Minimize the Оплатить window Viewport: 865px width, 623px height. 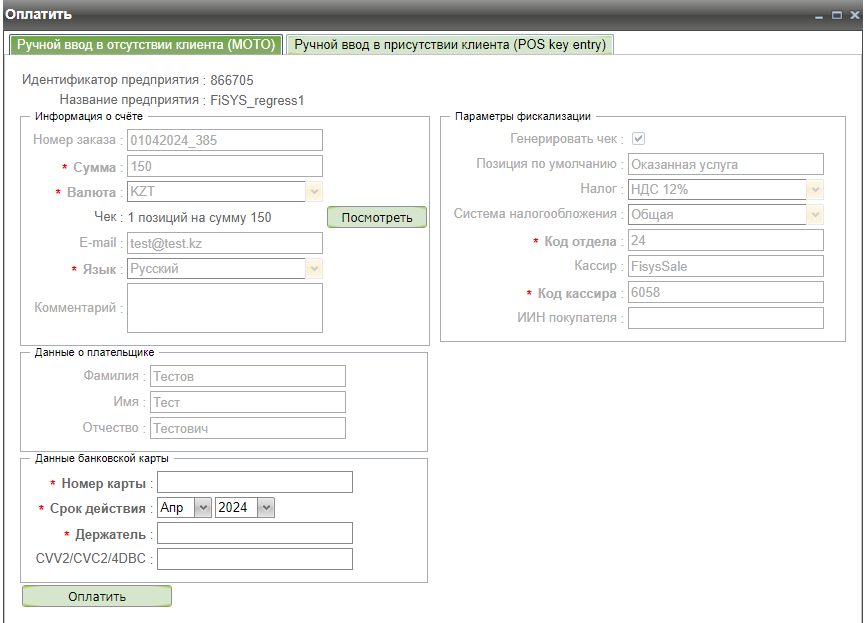820,15
